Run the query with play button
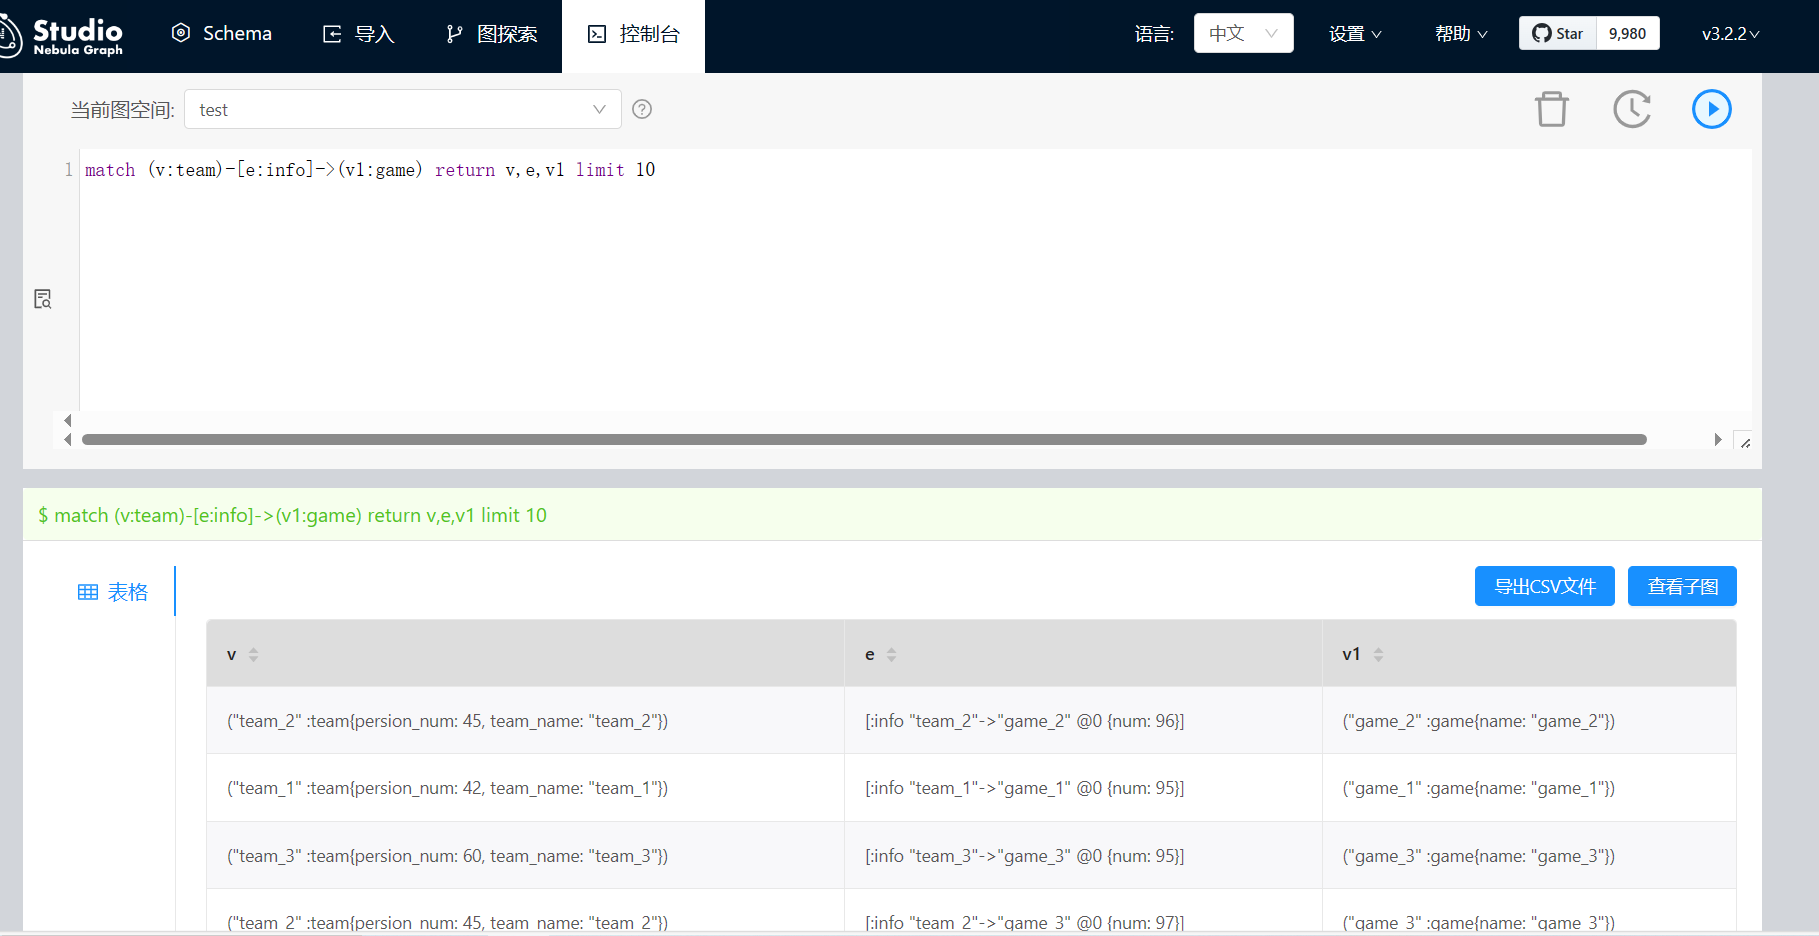 [x=1712, y=109]
